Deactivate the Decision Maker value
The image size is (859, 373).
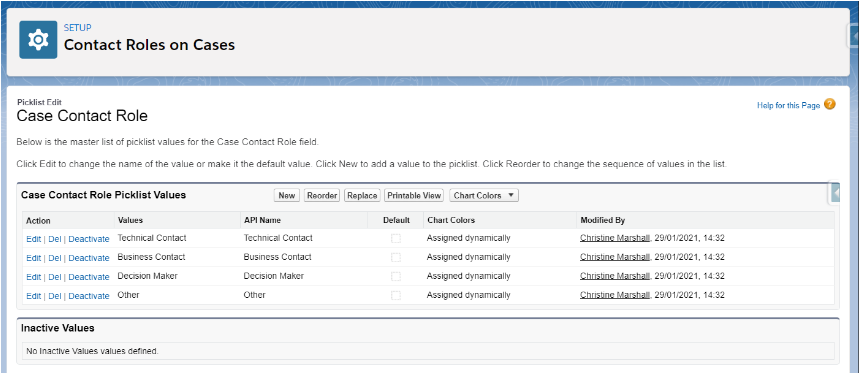[x=89, y=277]
